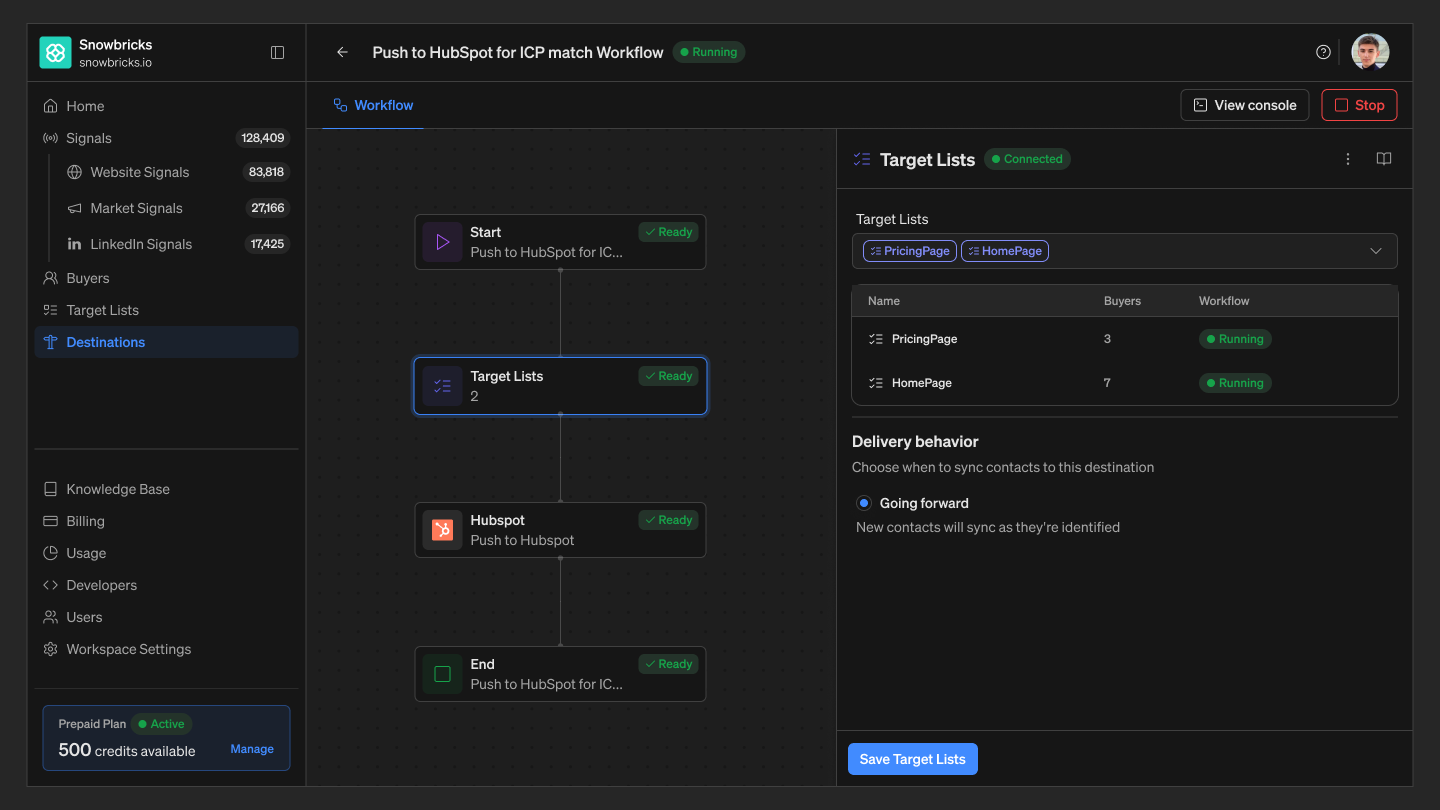Switch to the Workflow tab
This screenshot has height=810, width=1440.
(373, 105)
